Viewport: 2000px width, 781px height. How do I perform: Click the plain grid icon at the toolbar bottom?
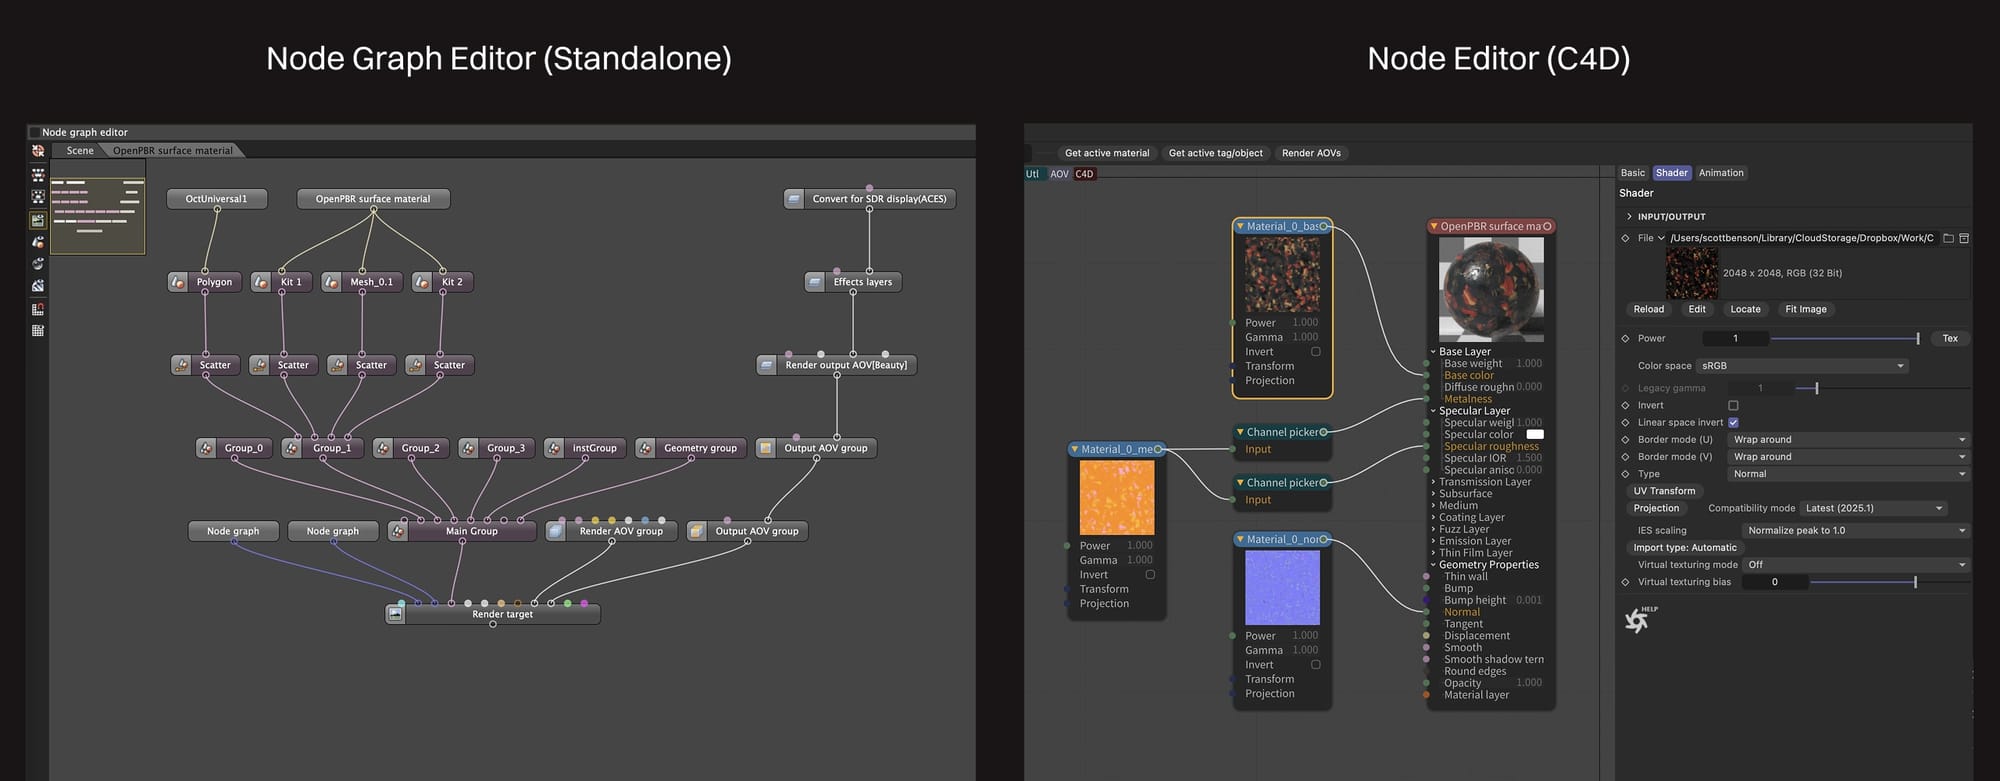[x=38, y=330]
